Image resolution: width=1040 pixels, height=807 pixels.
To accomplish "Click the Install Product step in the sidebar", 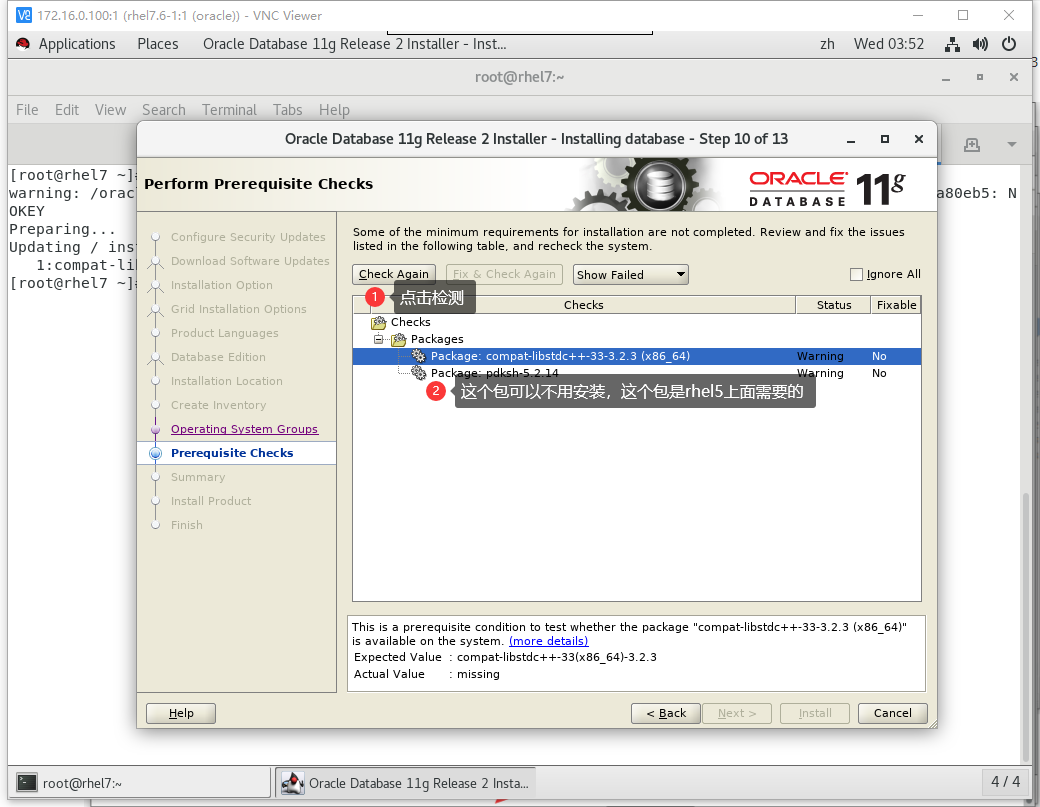I will tap(211, 501).
